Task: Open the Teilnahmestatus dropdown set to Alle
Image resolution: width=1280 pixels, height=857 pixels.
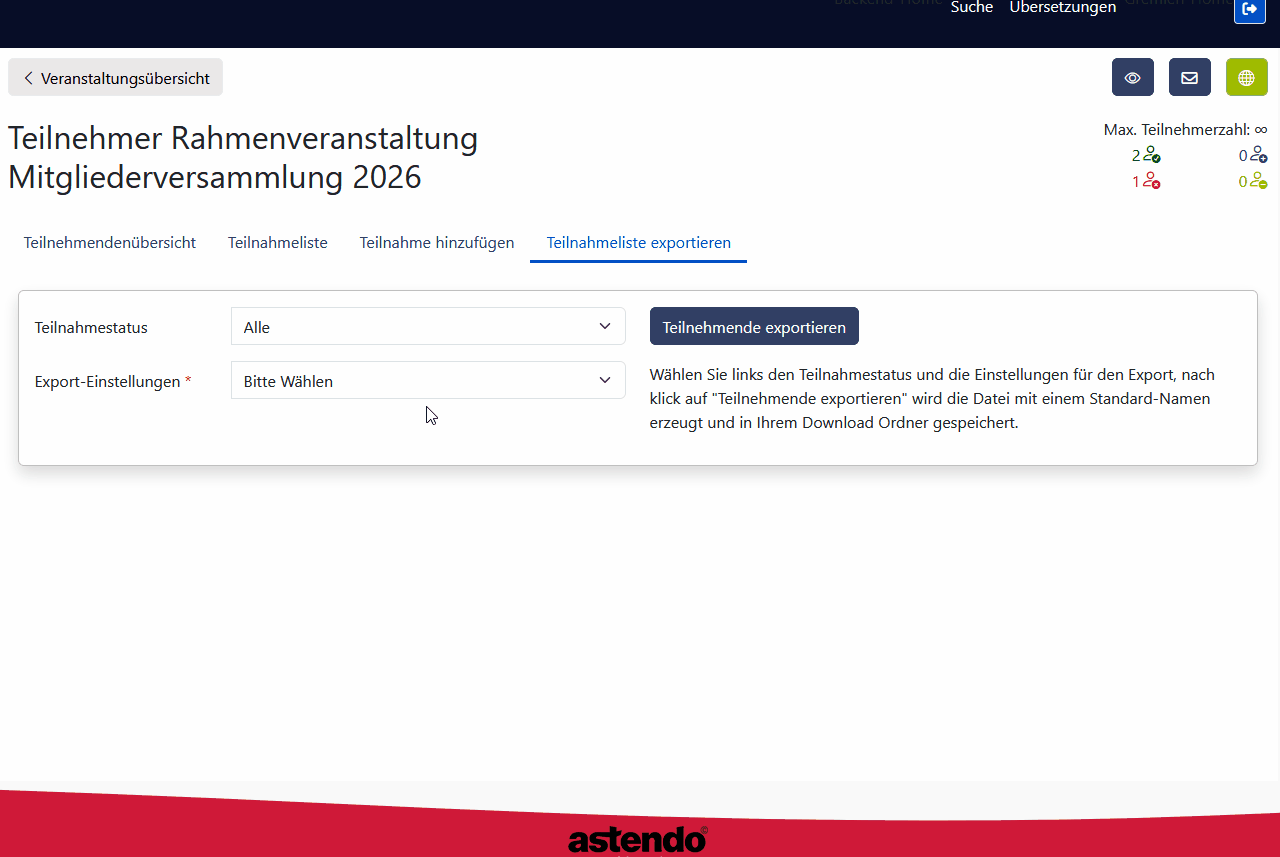Action: (x=428, y=326)
